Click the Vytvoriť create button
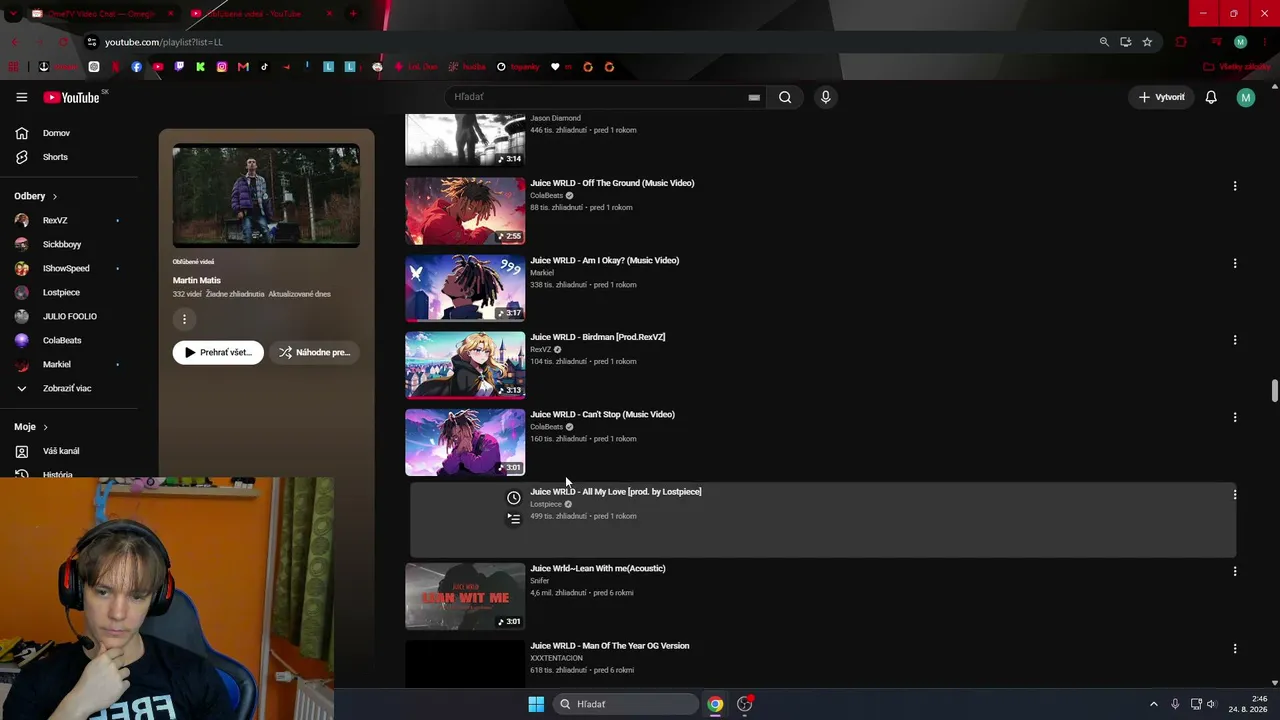The height and width of the screenshot is (720, 1280). tap(1162, 97)
